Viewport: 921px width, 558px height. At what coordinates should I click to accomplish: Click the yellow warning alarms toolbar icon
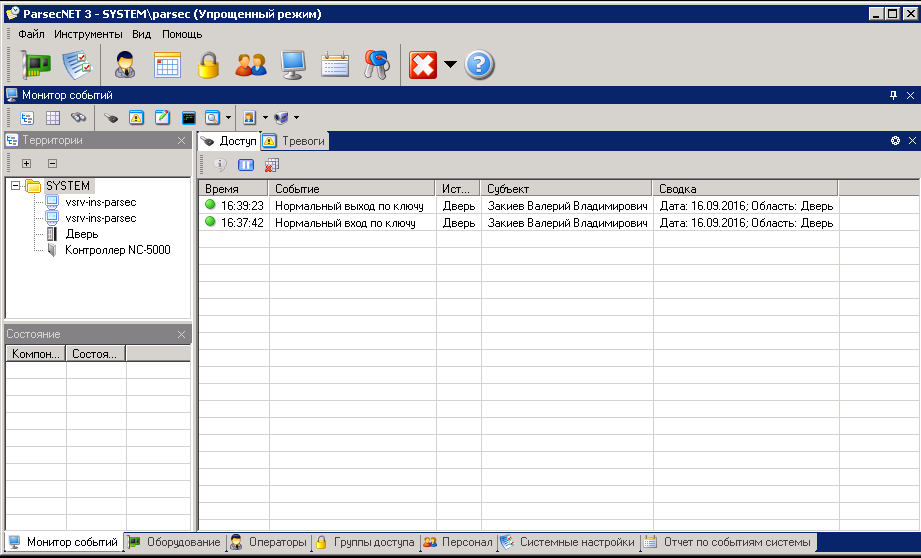pos(136,118)
